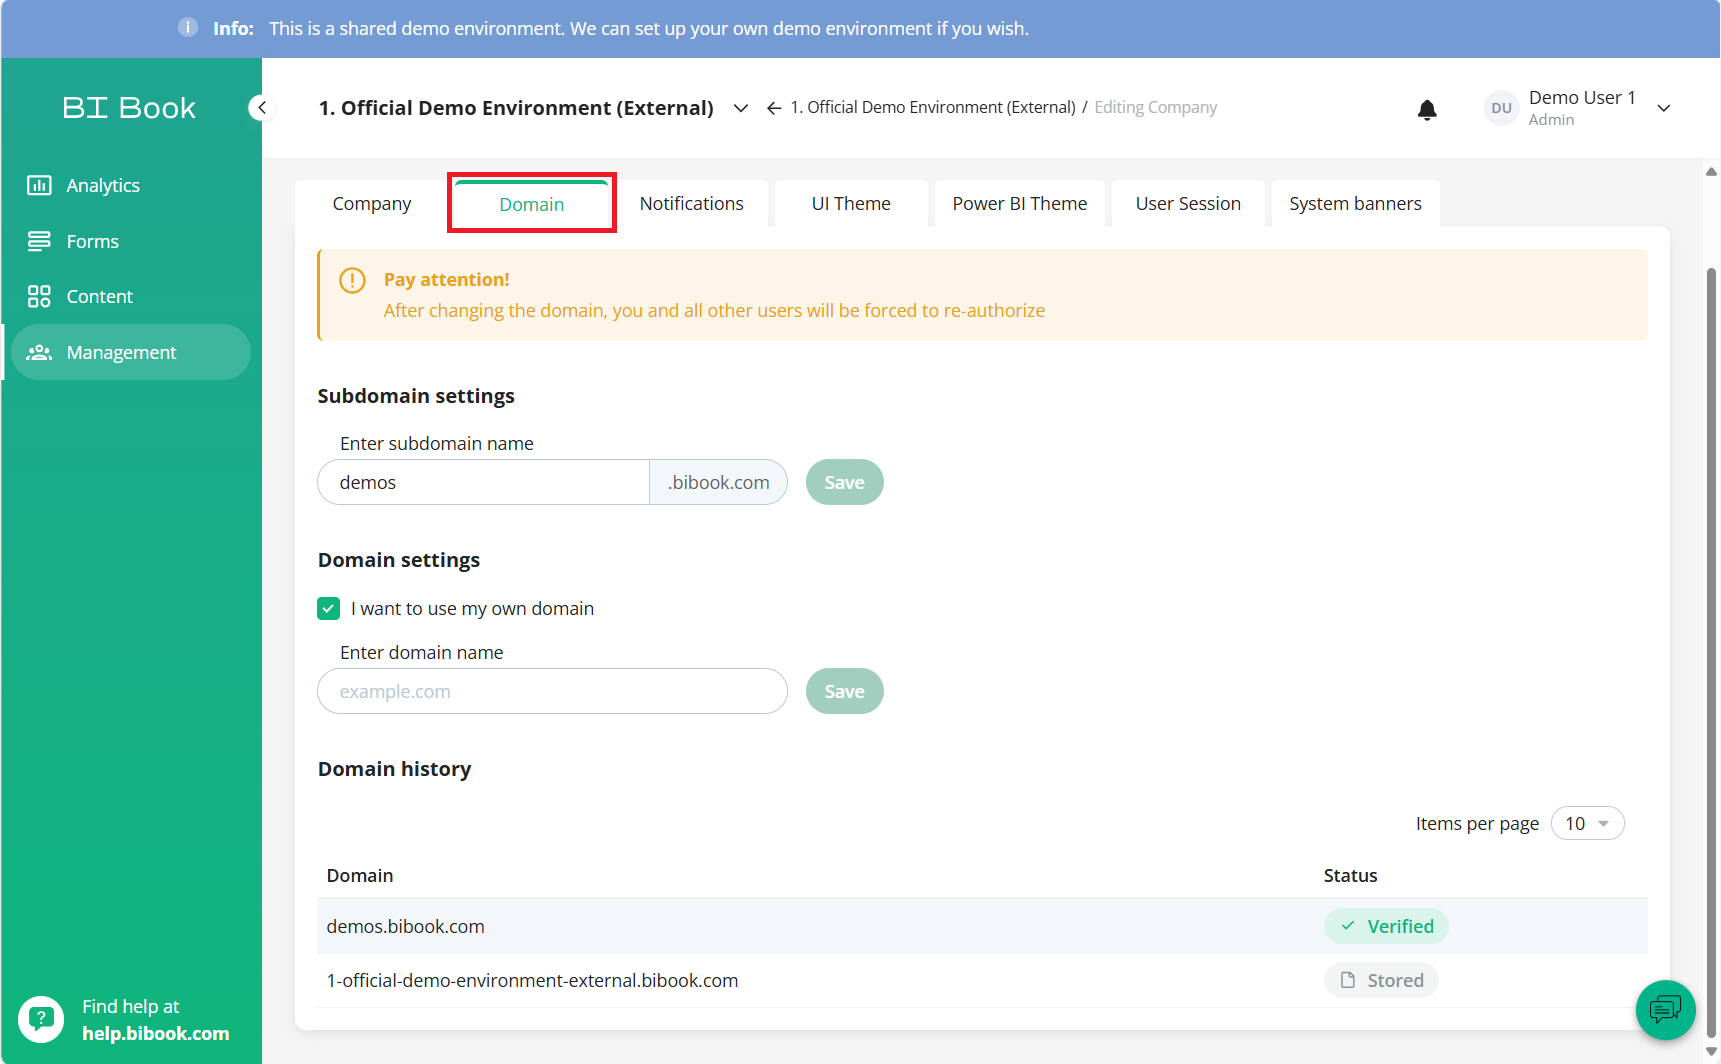Screen dimensions: 1721x1064
Task: Click the Content grid icon
Action: click(39, 296)
